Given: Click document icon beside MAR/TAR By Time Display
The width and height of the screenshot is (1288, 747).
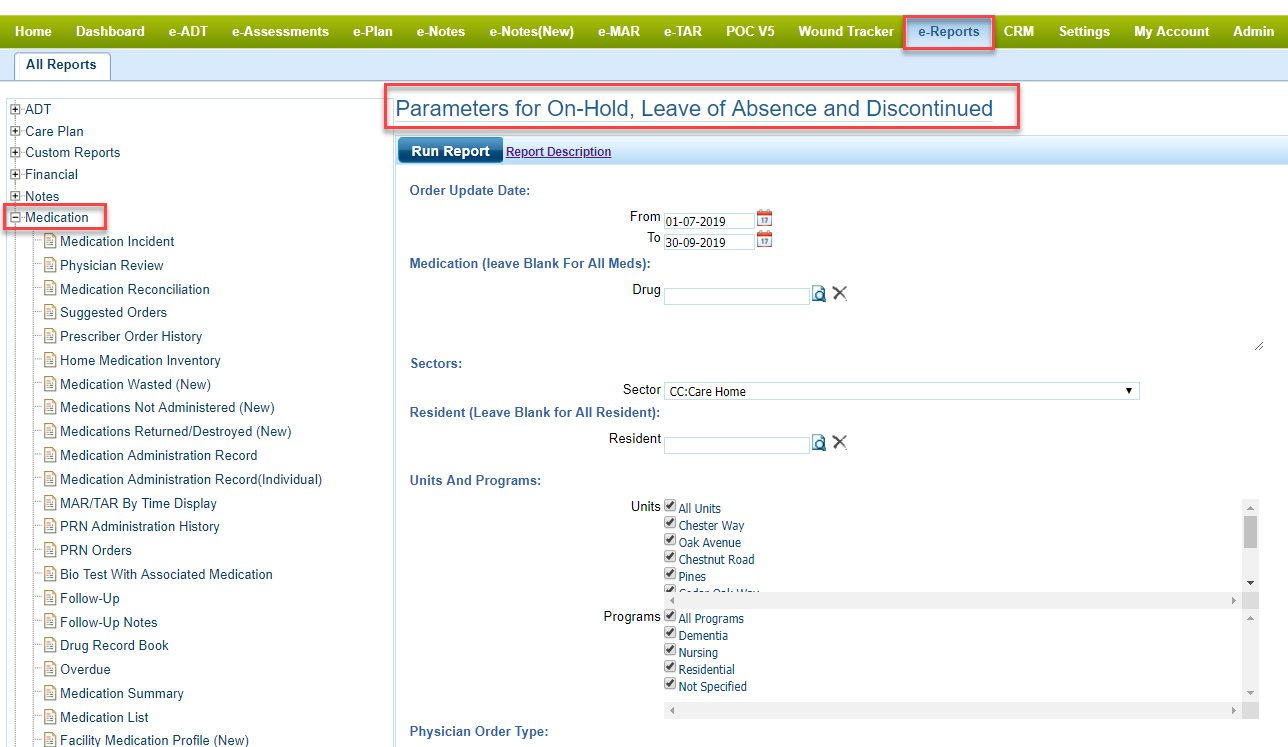Looking at the screenshot, I should click(50, 503).
